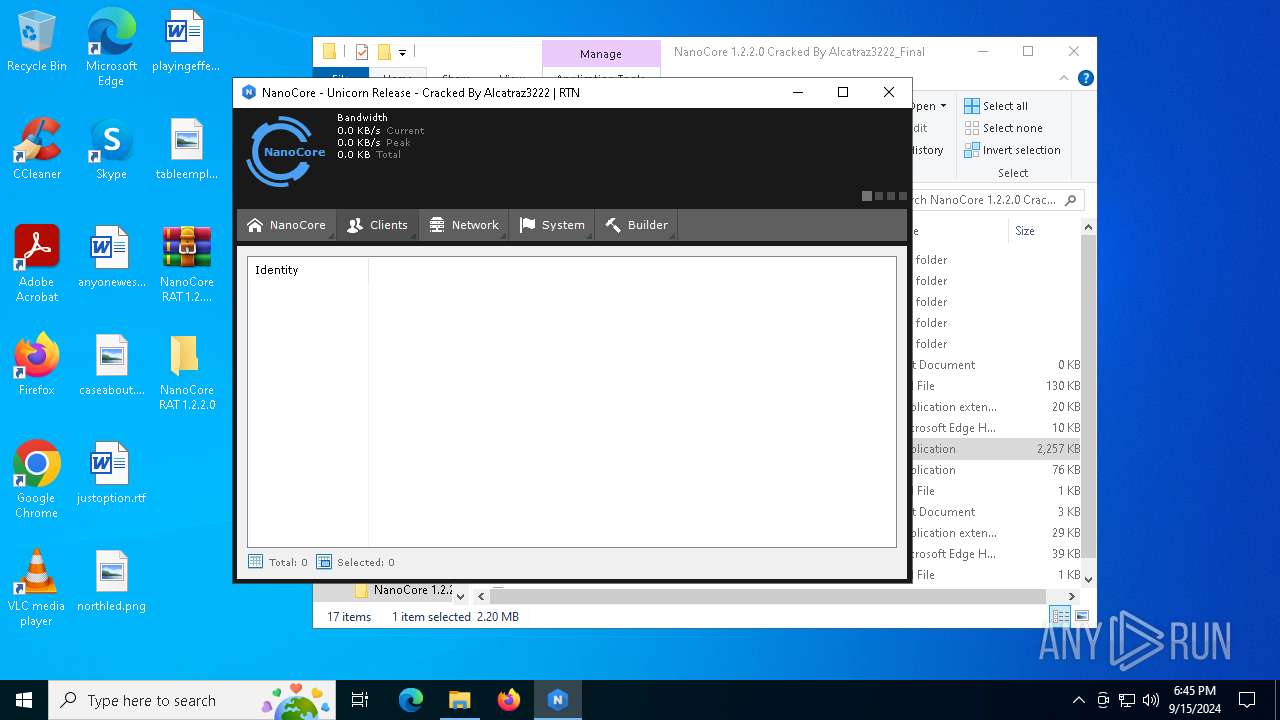This screenshot has width=1280, height=720.
Task: Click the NanoCore logo in header
Action: [x=286, y=151]
